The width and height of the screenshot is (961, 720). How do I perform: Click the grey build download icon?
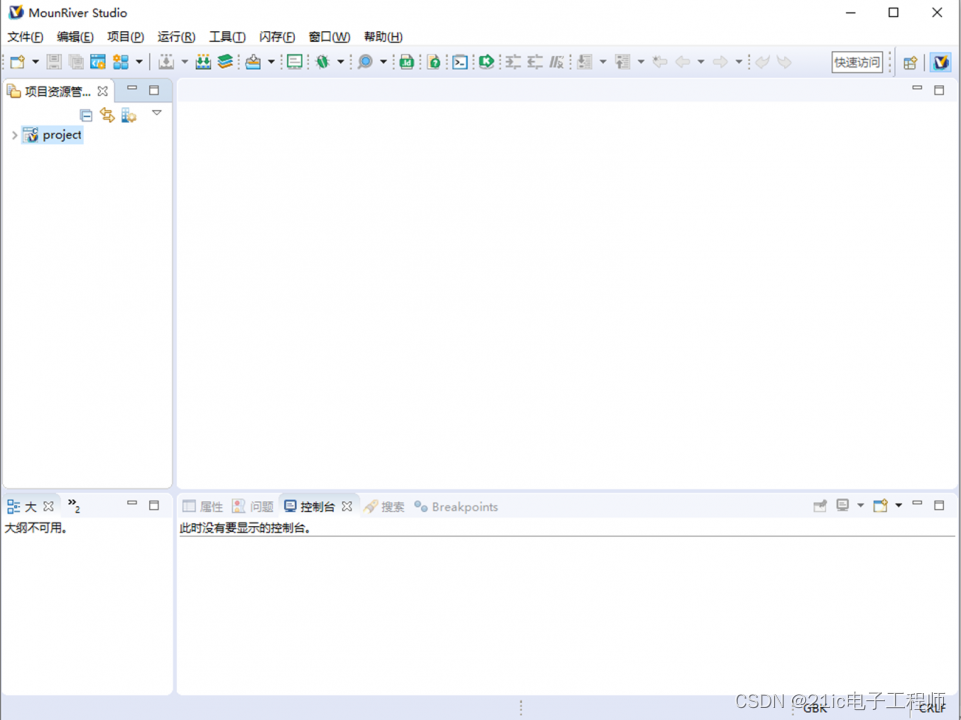tap(166, 62)
